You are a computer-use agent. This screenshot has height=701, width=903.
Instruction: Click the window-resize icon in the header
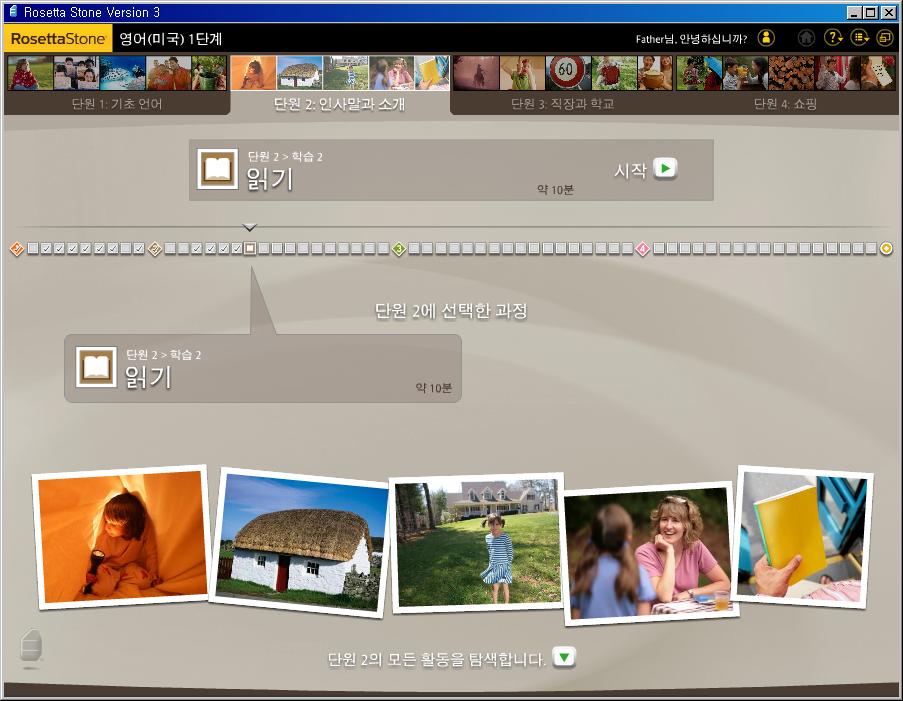pyautogui.click(x=885, y=38)
